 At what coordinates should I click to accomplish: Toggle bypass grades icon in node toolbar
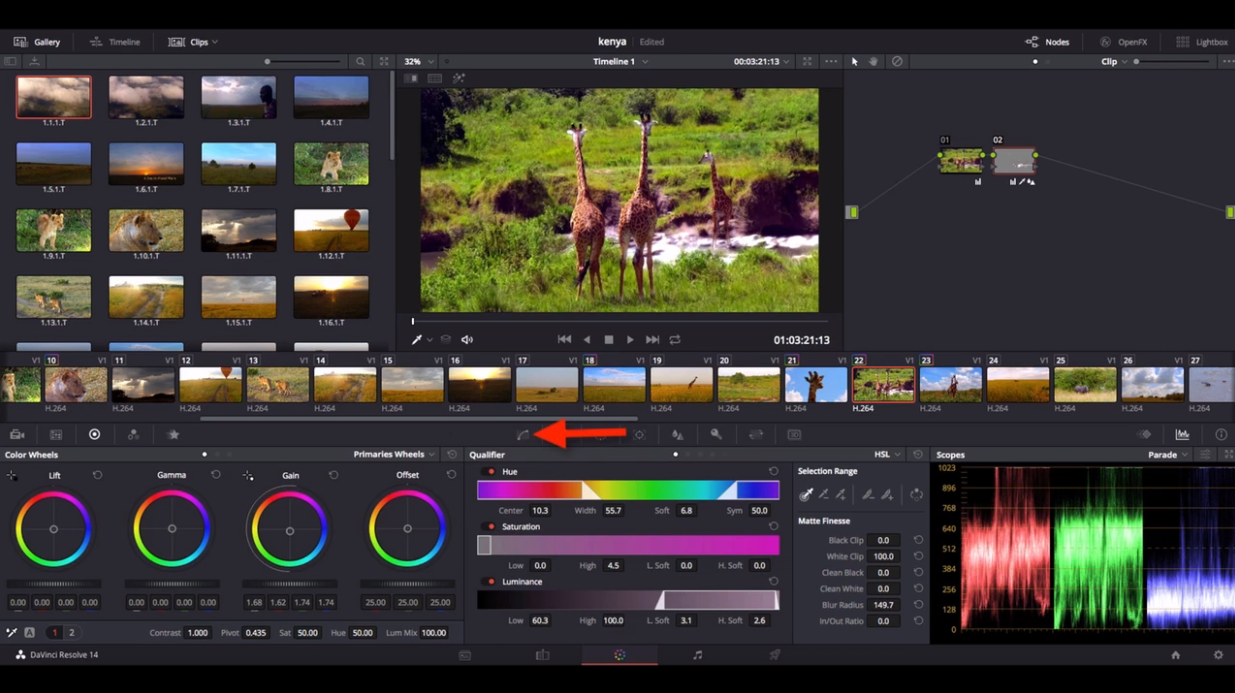coord(897,62)
